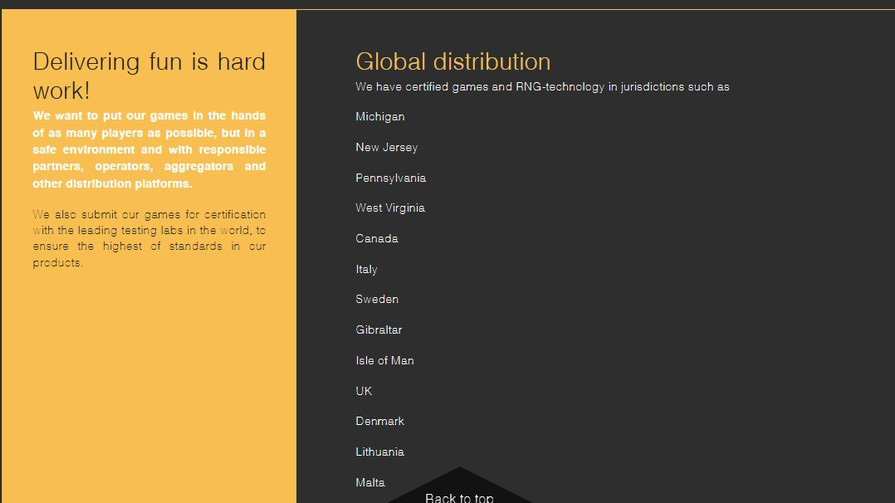Image resolution: width=895 pixels, height=503 pixels.
Task: Click on Italy in the list
Action: pyautogui.click(x=366, y=269)
